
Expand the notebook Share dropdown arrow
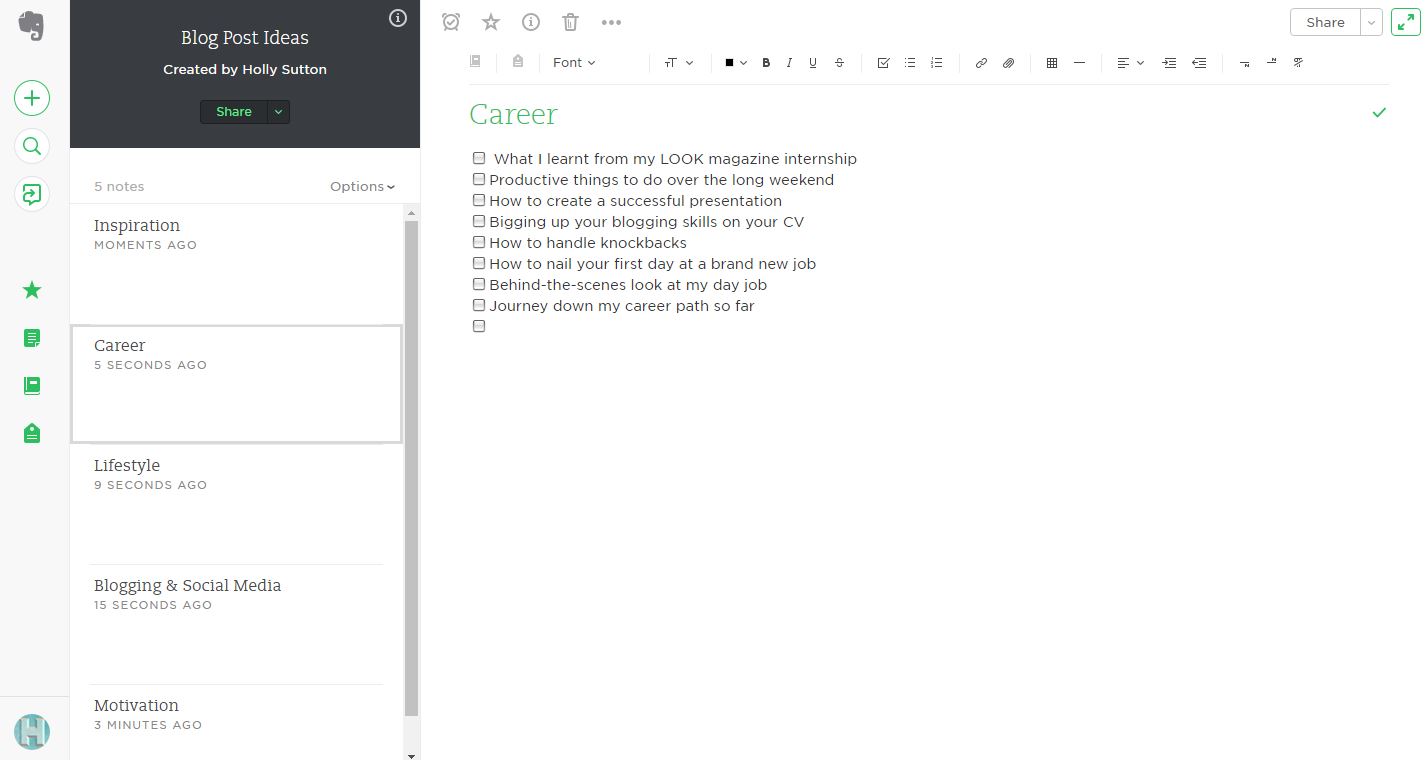(x=278, y=112)
